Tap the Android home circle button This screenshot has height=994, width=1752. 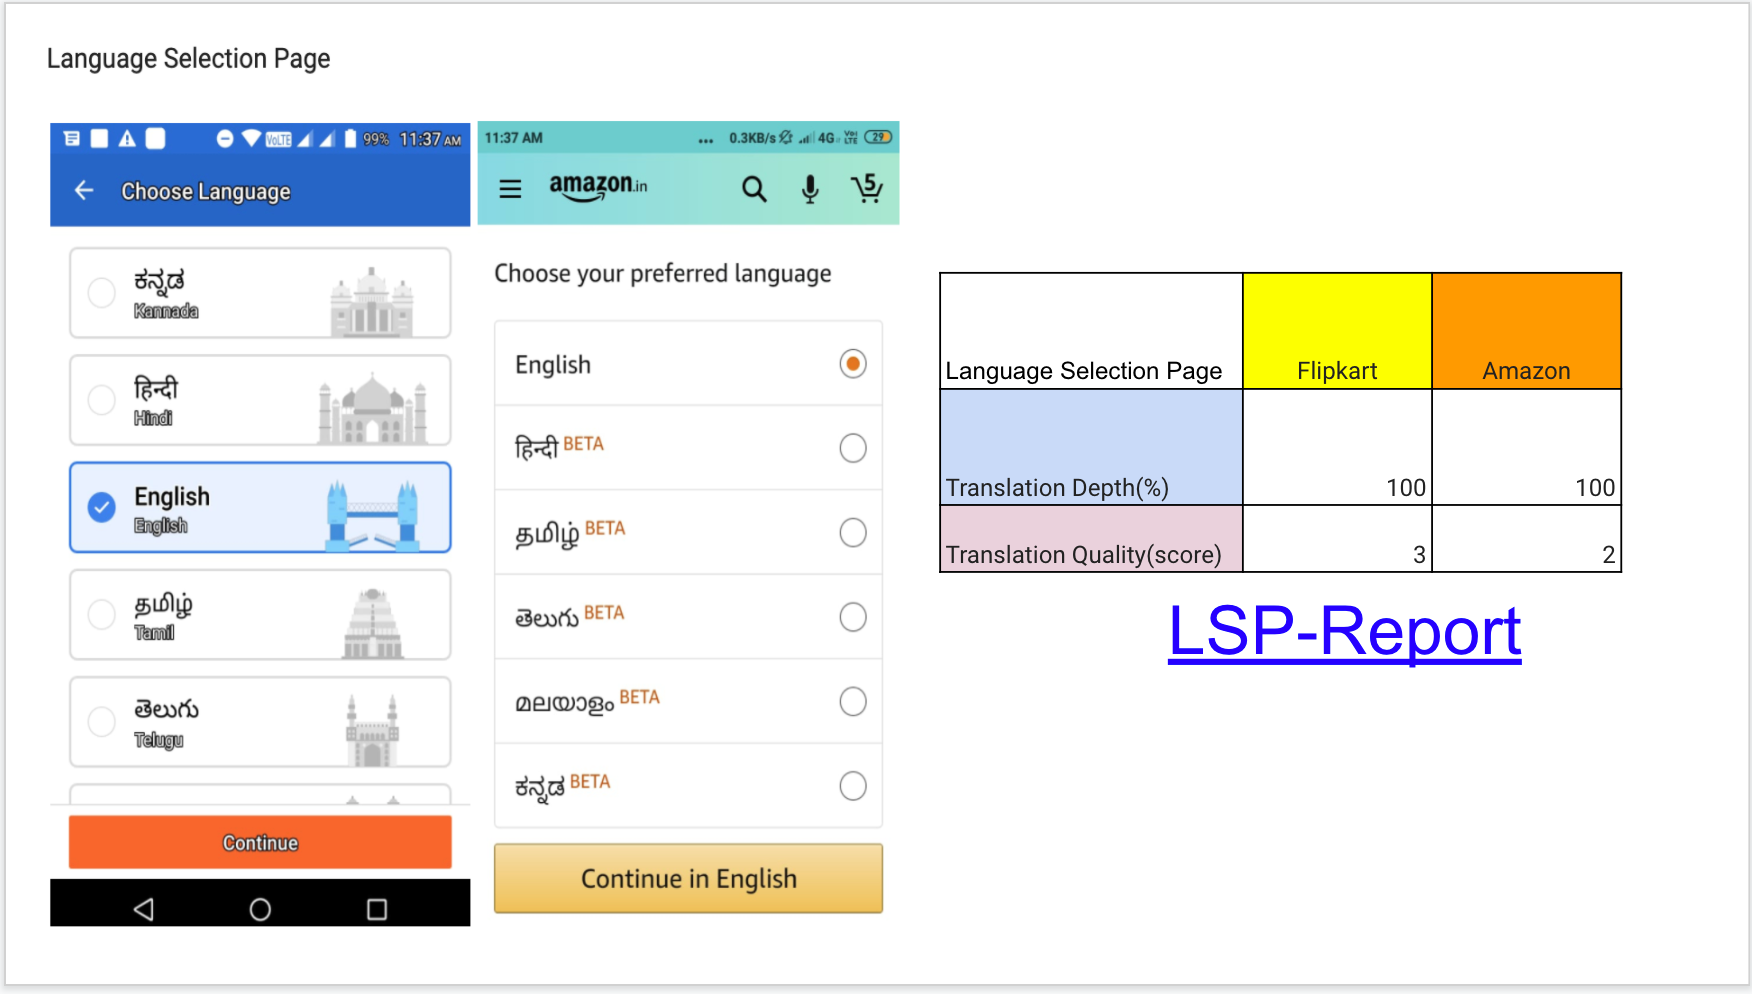[x=259, y=909]
